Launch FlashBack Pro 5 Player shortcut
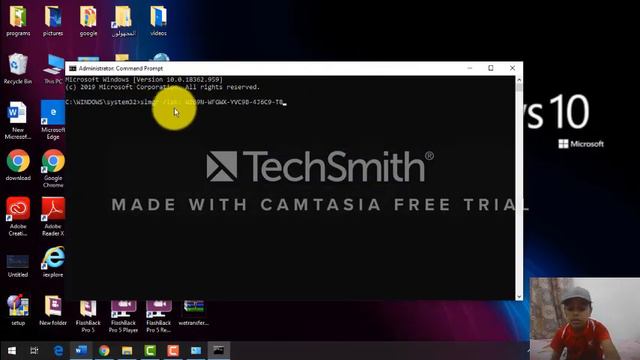 (123, 316)
